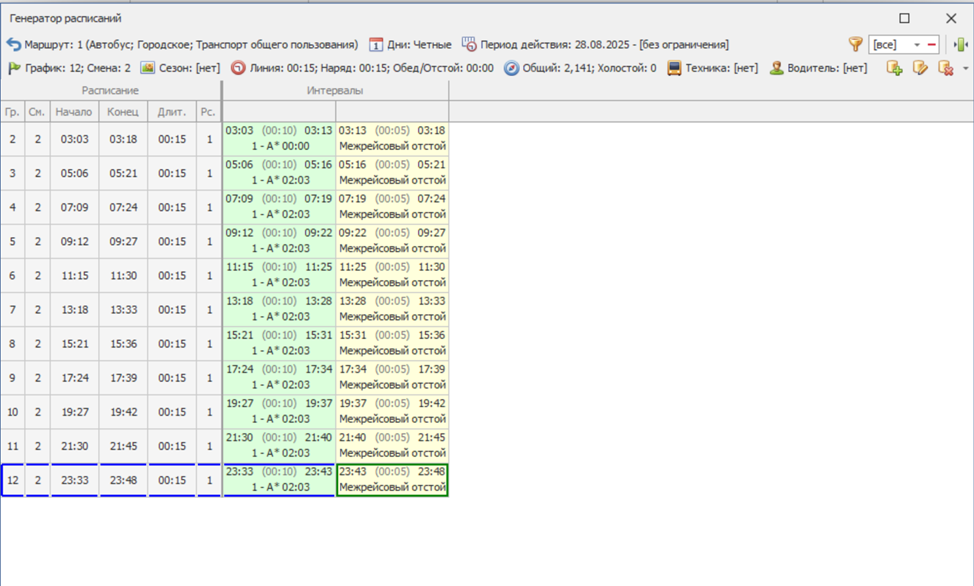Select the Конец cell 17:39
Screen dimensions: 974x586
pyautogui.click(x=123, y=378)
